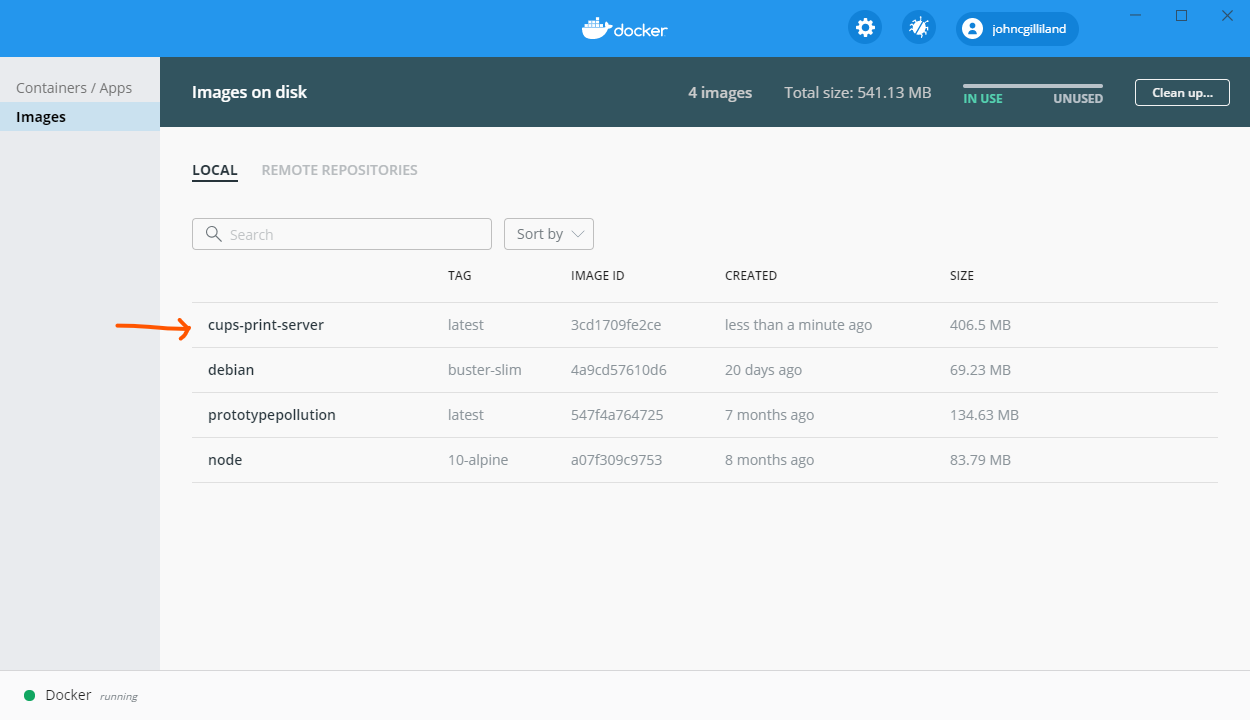
Task: Click the search magnifier icon
Action: (213, 234)
